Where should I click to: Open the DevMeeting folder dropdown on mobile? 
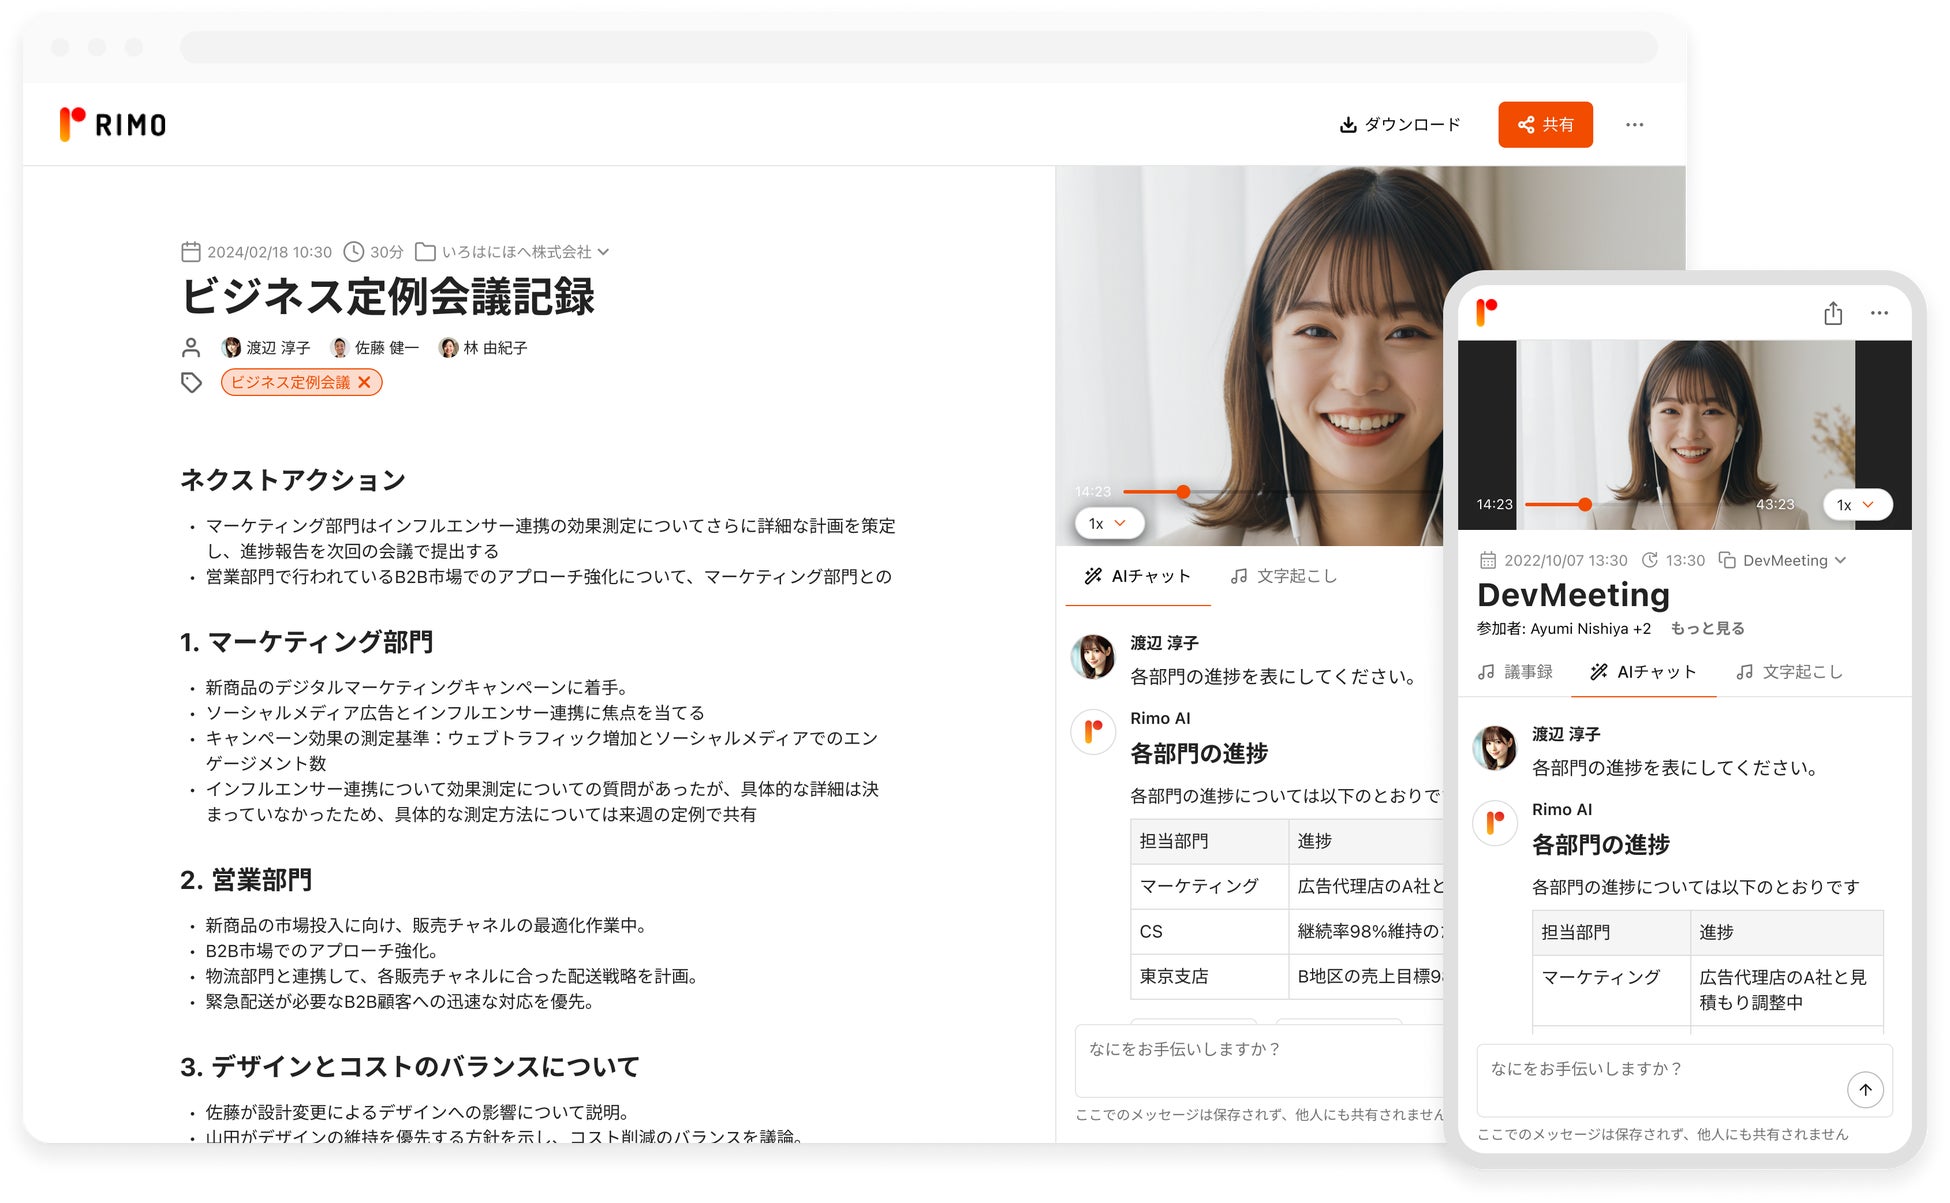(1840, 560)
